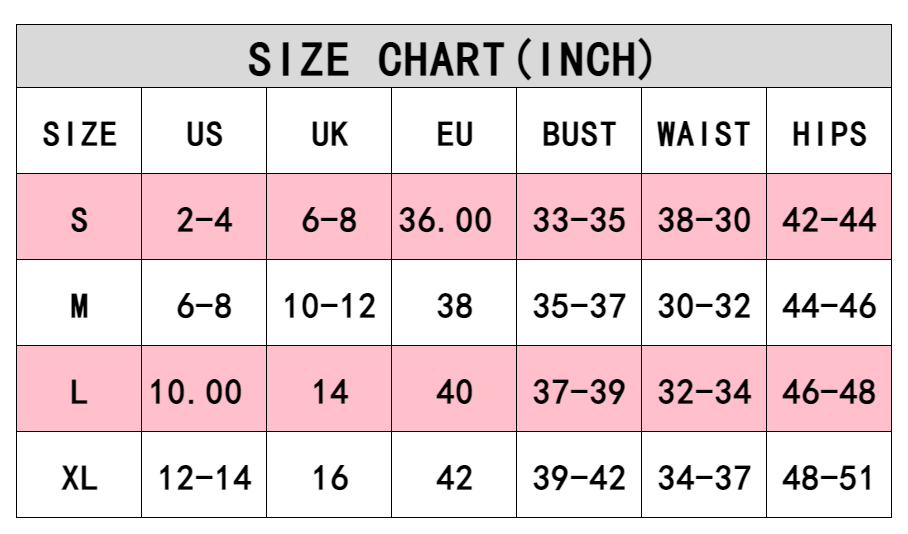Select the WAIST column header

(x=704, y=133)
